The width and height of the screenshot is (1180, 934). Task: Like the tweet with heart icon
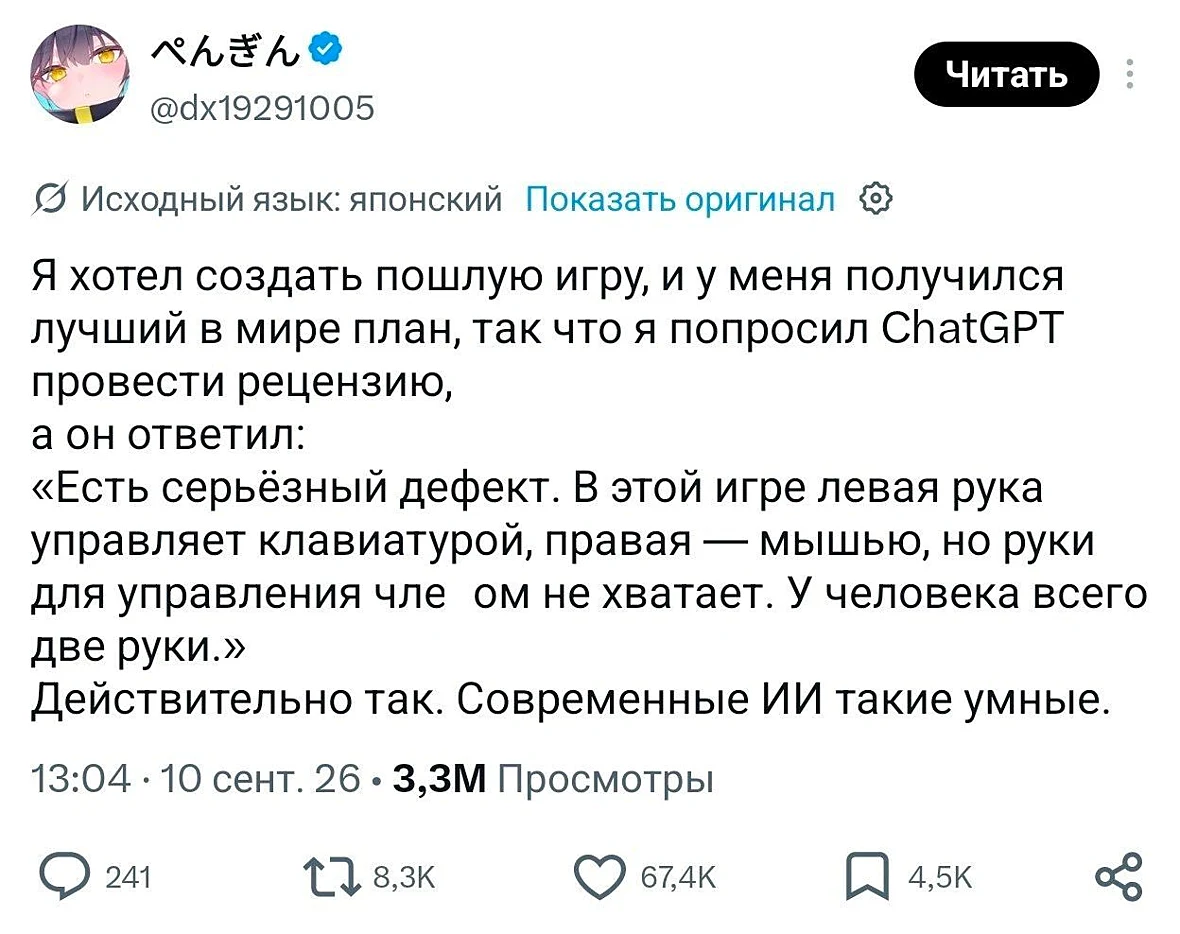coord(600,878)
